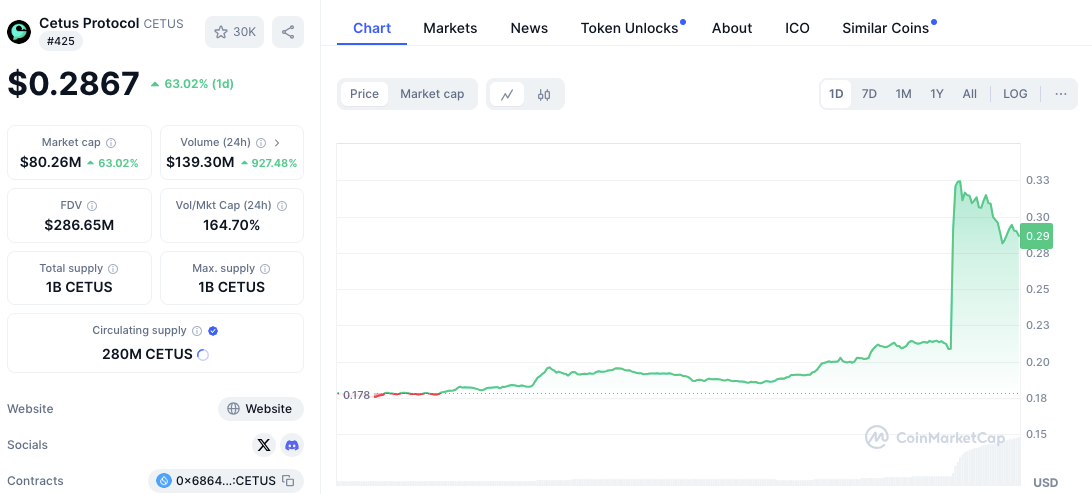Show info icon for Total supply
Image resolution: width=1092 pixels, height=494 pixels.
pyautogui.click(x=113, y=268)
